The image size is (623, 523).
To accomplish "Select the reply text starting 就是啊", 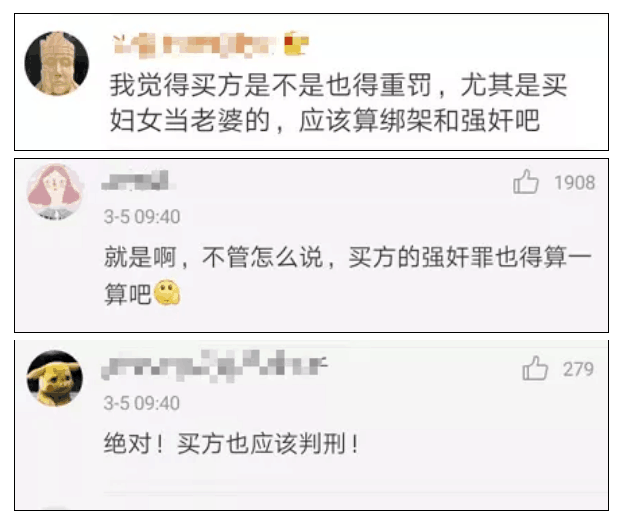I will [348, 275].
